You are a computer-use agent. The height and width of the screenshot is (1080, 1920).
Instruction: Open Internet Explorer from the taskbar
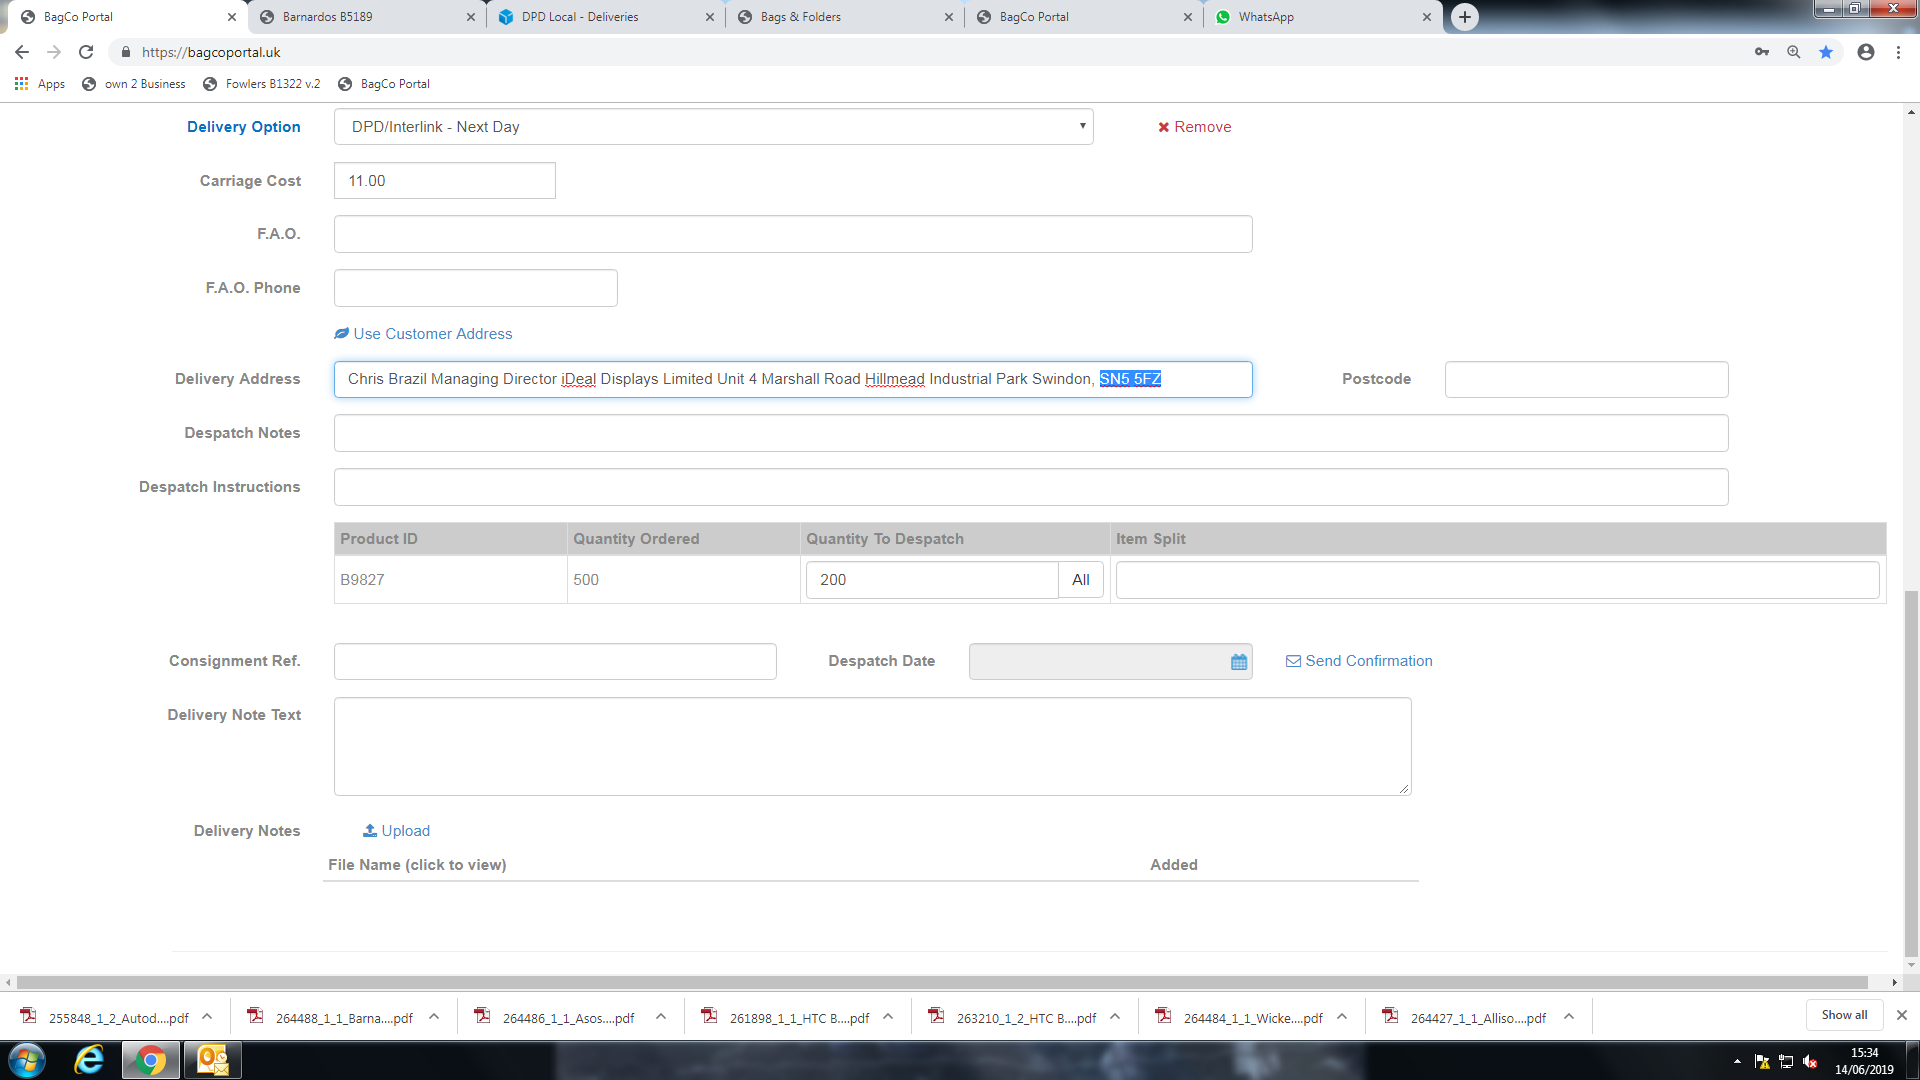click(x=89, y=1060)
